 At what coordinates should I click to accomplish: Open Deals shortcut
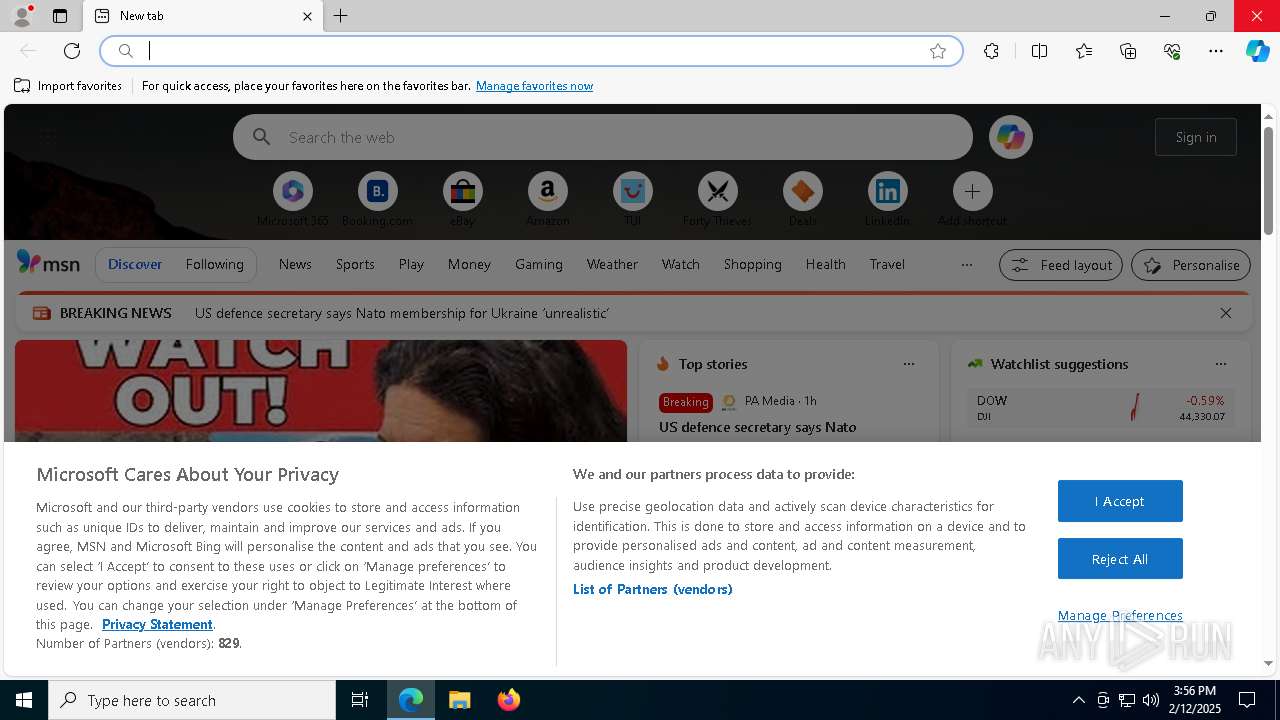click(x=802, y=199)
